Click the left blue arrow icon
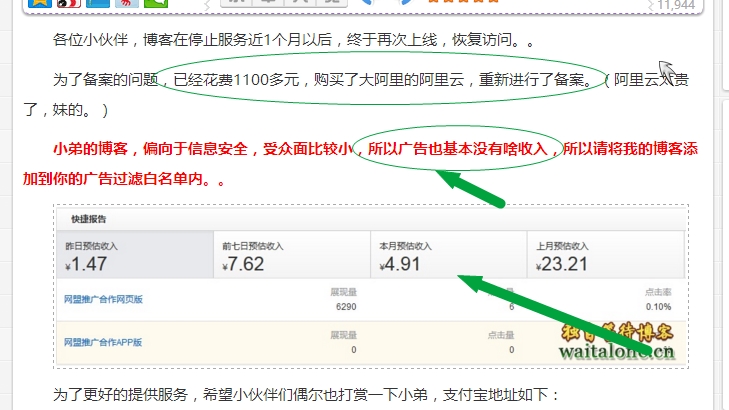This screenshot has height=410, width=729. pos(366,3)
